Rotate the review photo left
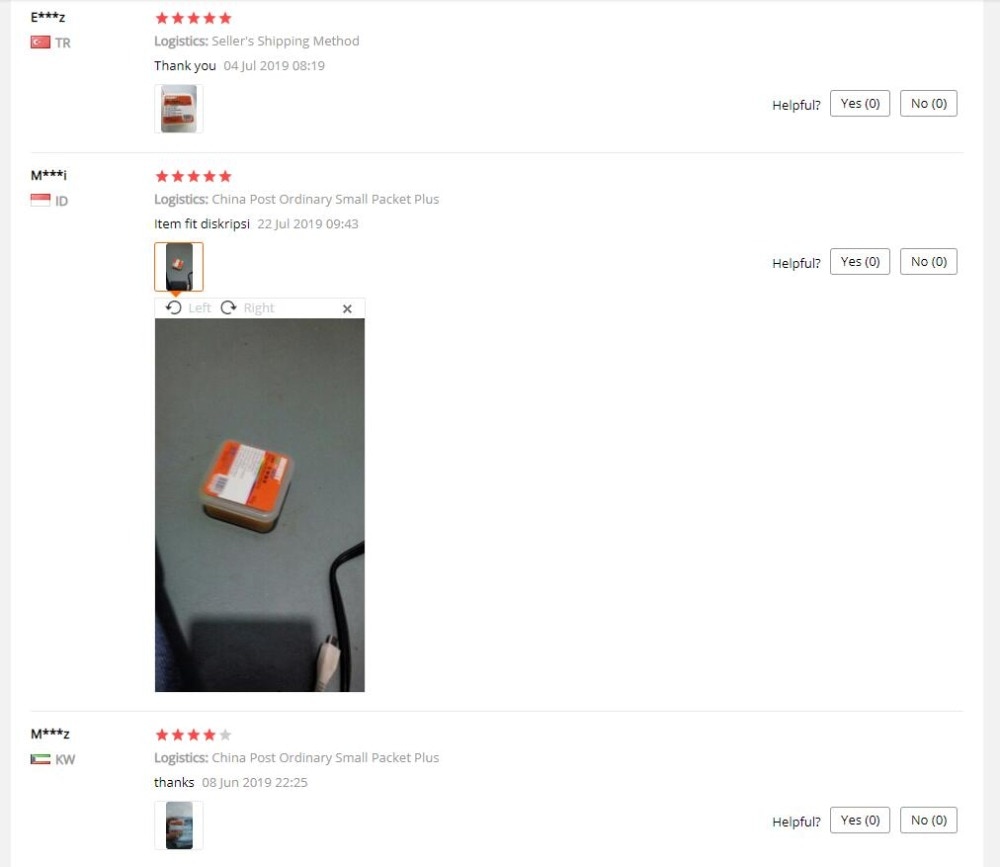1000x867 pixels. click(188, 308)
